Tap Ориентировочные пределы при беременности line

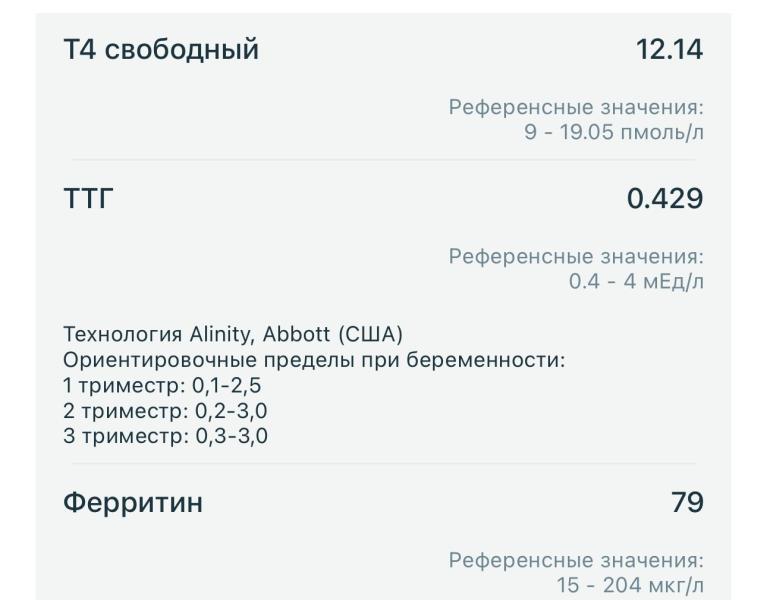tap(314, 360)
